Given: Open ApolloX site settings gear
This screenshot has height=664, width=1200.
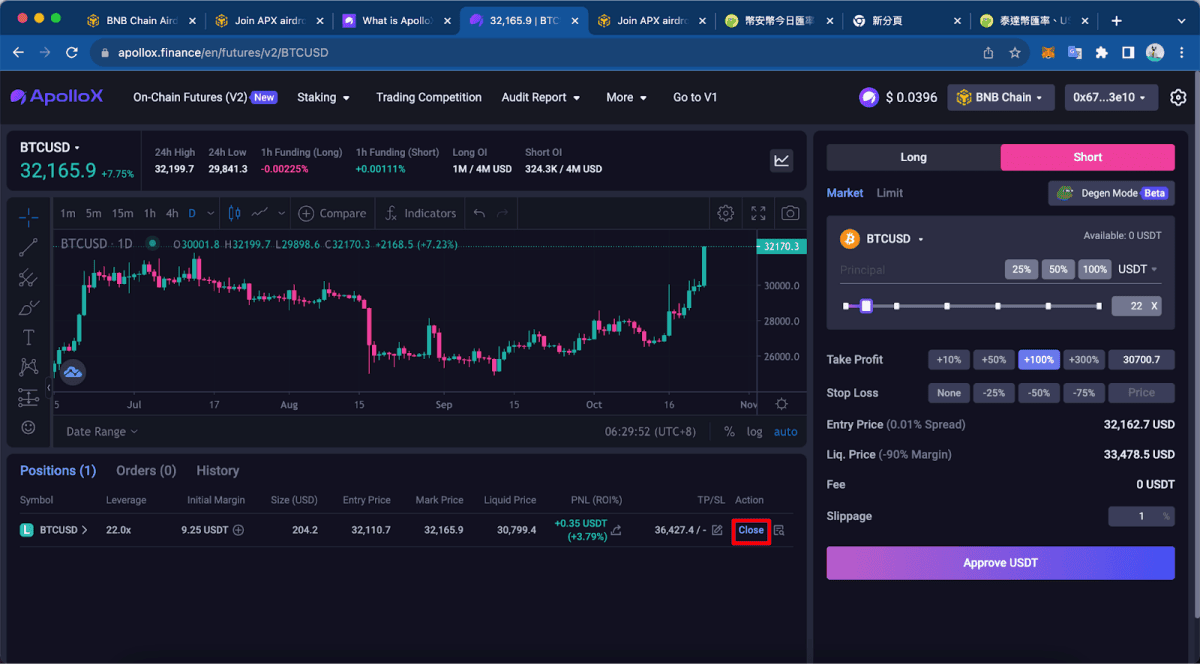Looking at the screenshot, I should coord(1178,97).
